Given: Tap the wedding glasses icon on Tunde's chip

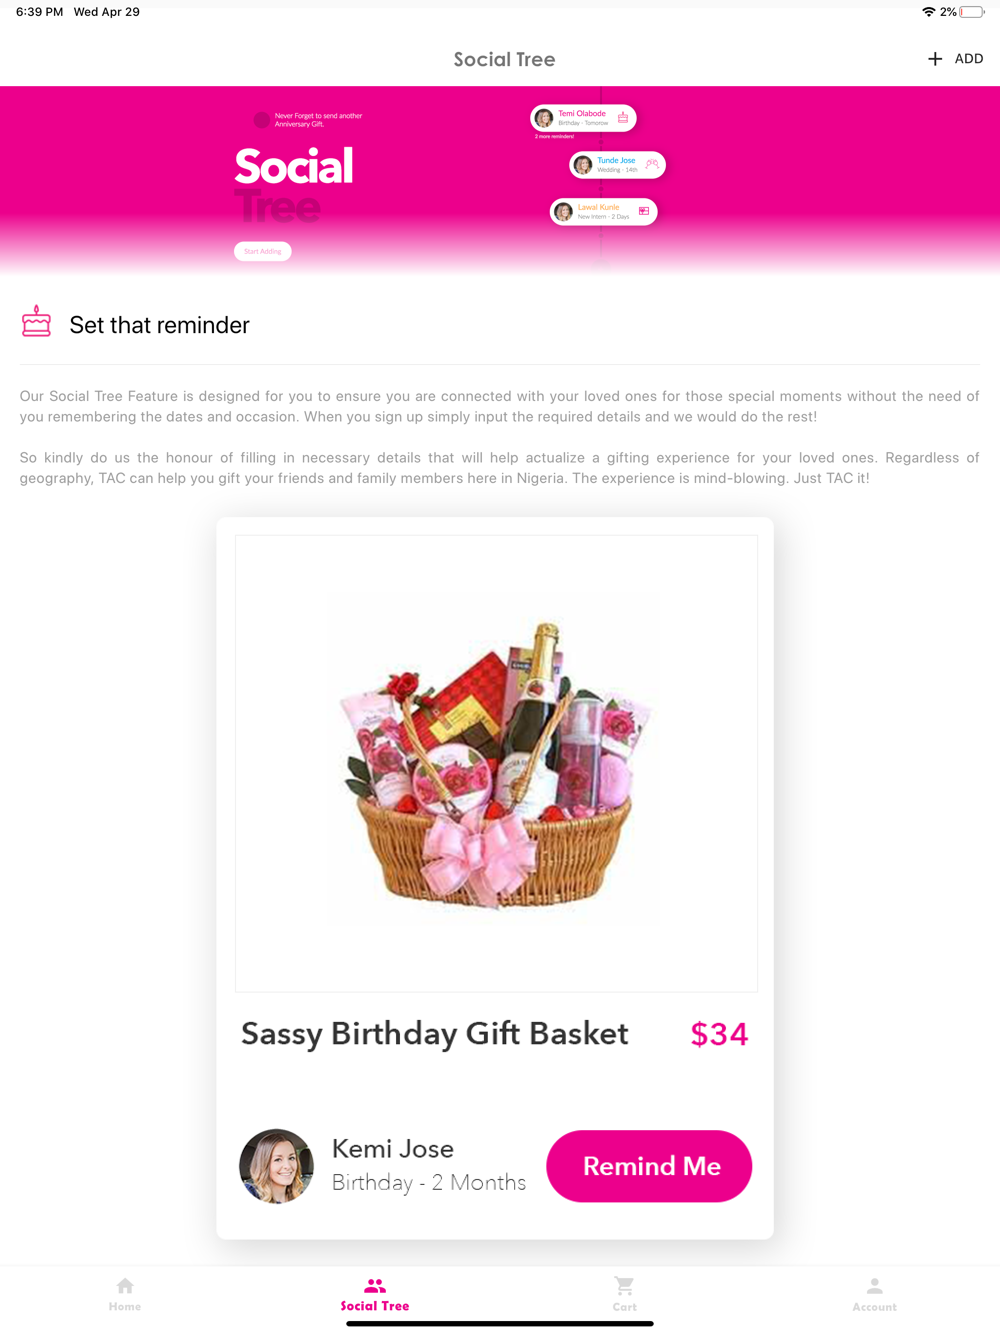Looking at the screenshot, I should pyautogui.click(x=652, y=164).
